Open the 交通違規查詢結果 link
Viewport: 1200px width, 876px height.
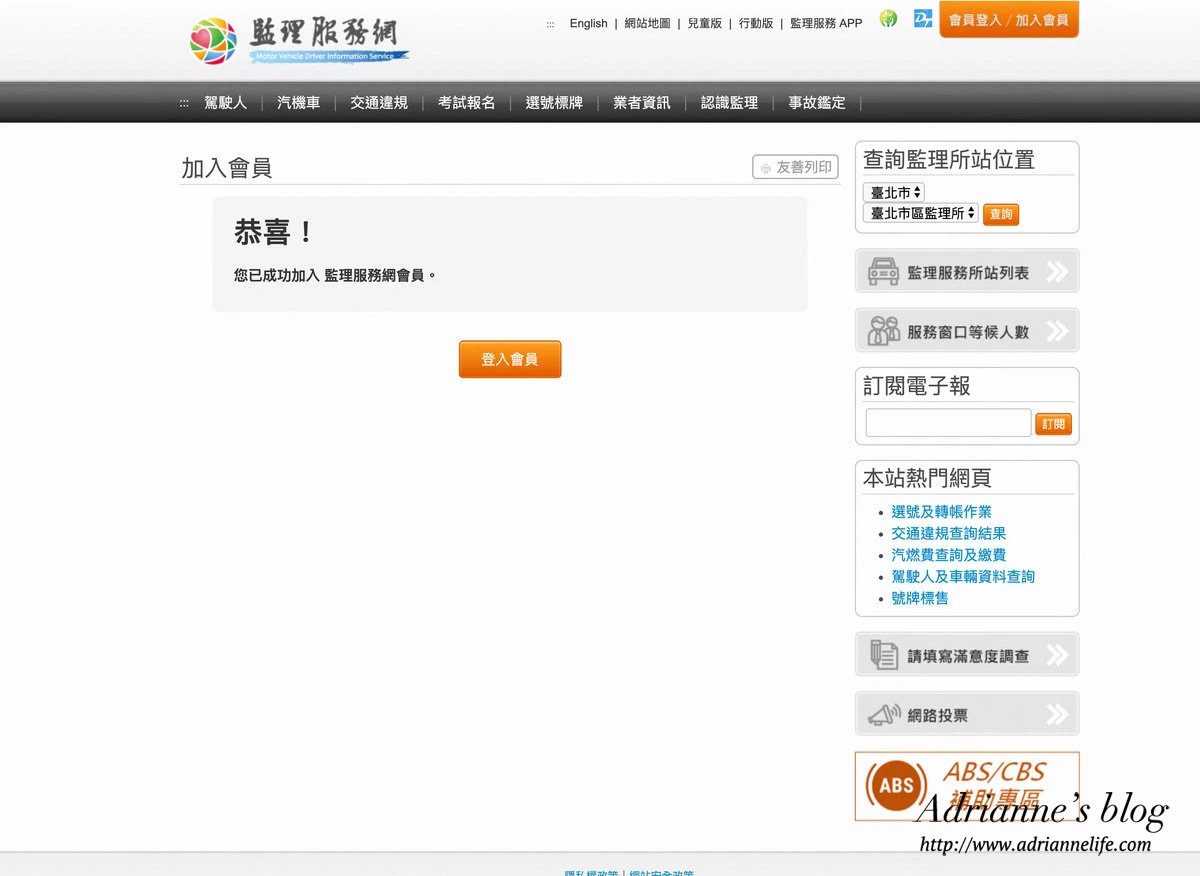949,534
